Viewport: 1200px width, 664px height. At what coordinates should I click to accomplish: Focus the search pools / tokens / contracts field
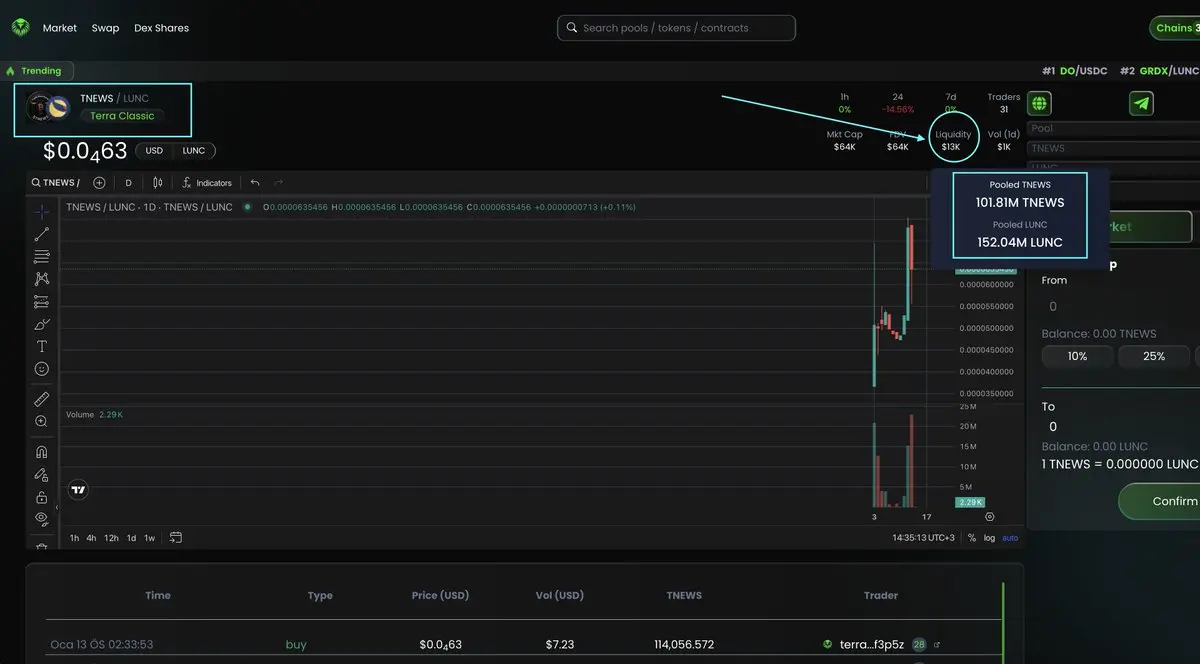tap(676, 28)
